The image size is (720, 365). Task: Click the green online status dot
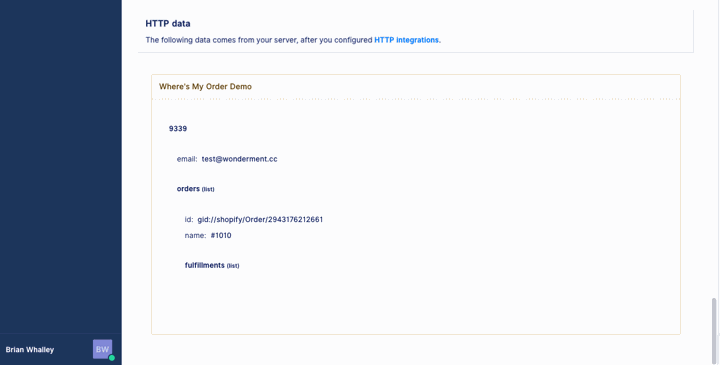tap(112, 358)
